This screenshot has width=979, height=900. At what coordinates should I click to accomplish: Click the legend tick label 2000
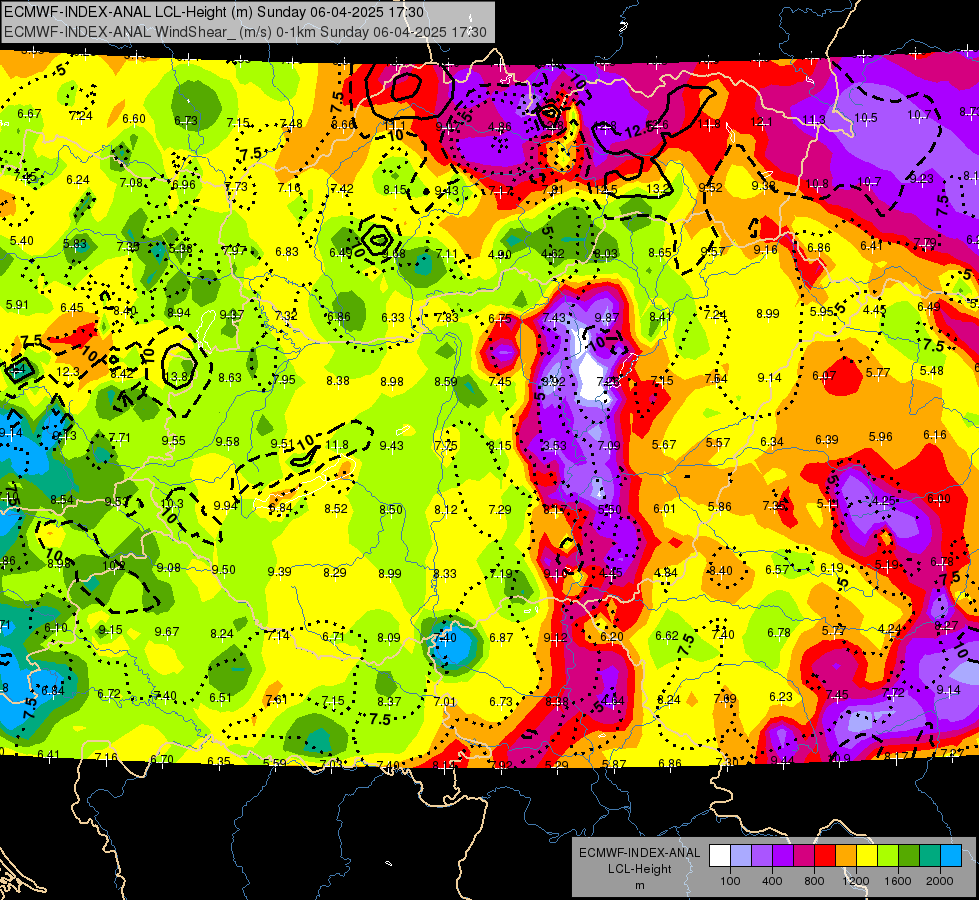point(940,881)
